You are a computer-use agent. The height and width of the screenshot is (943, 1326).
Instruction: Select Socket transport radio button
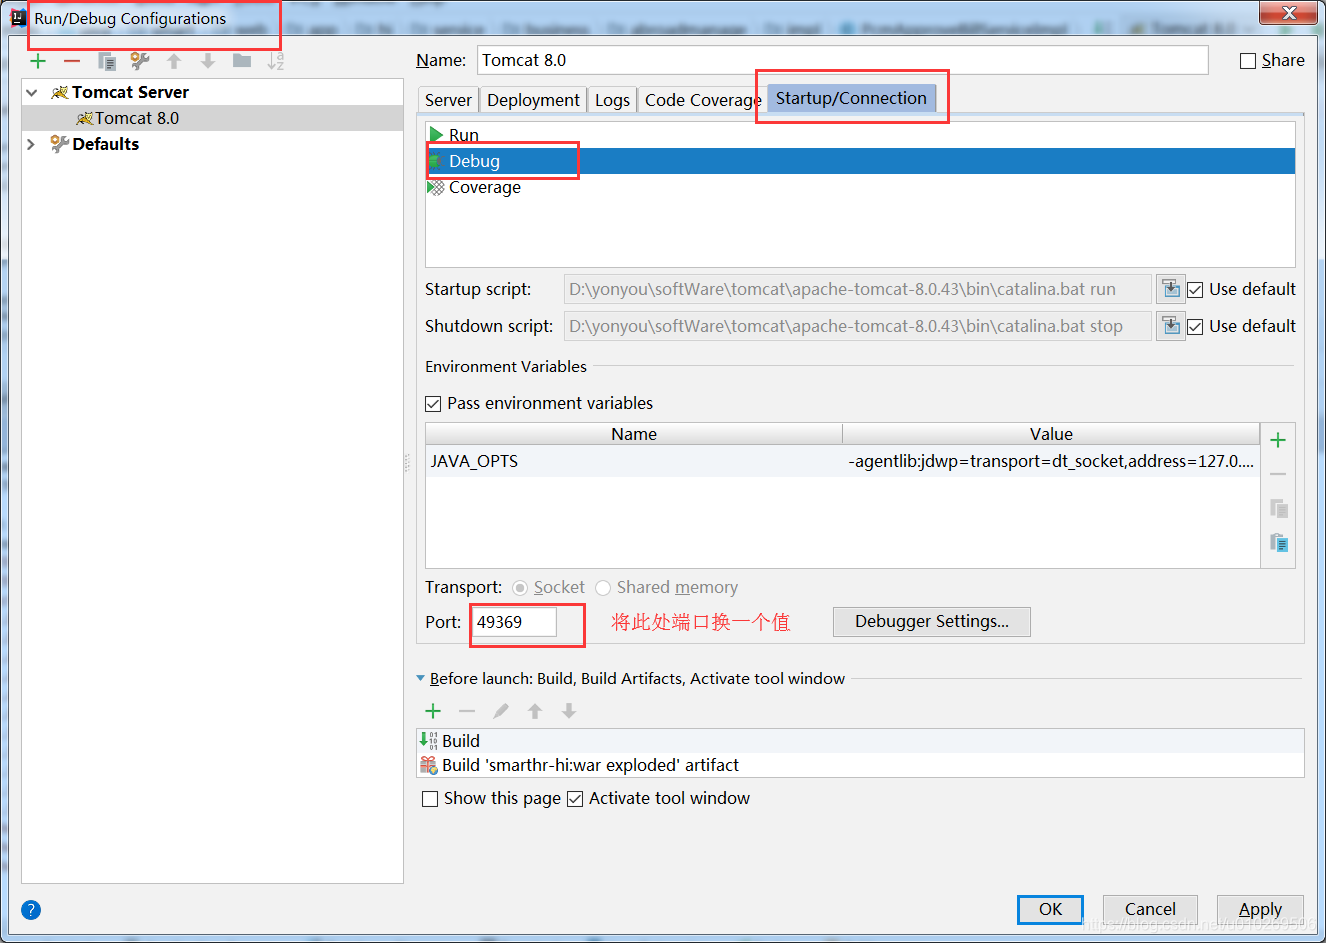click(x=520, y=588)
